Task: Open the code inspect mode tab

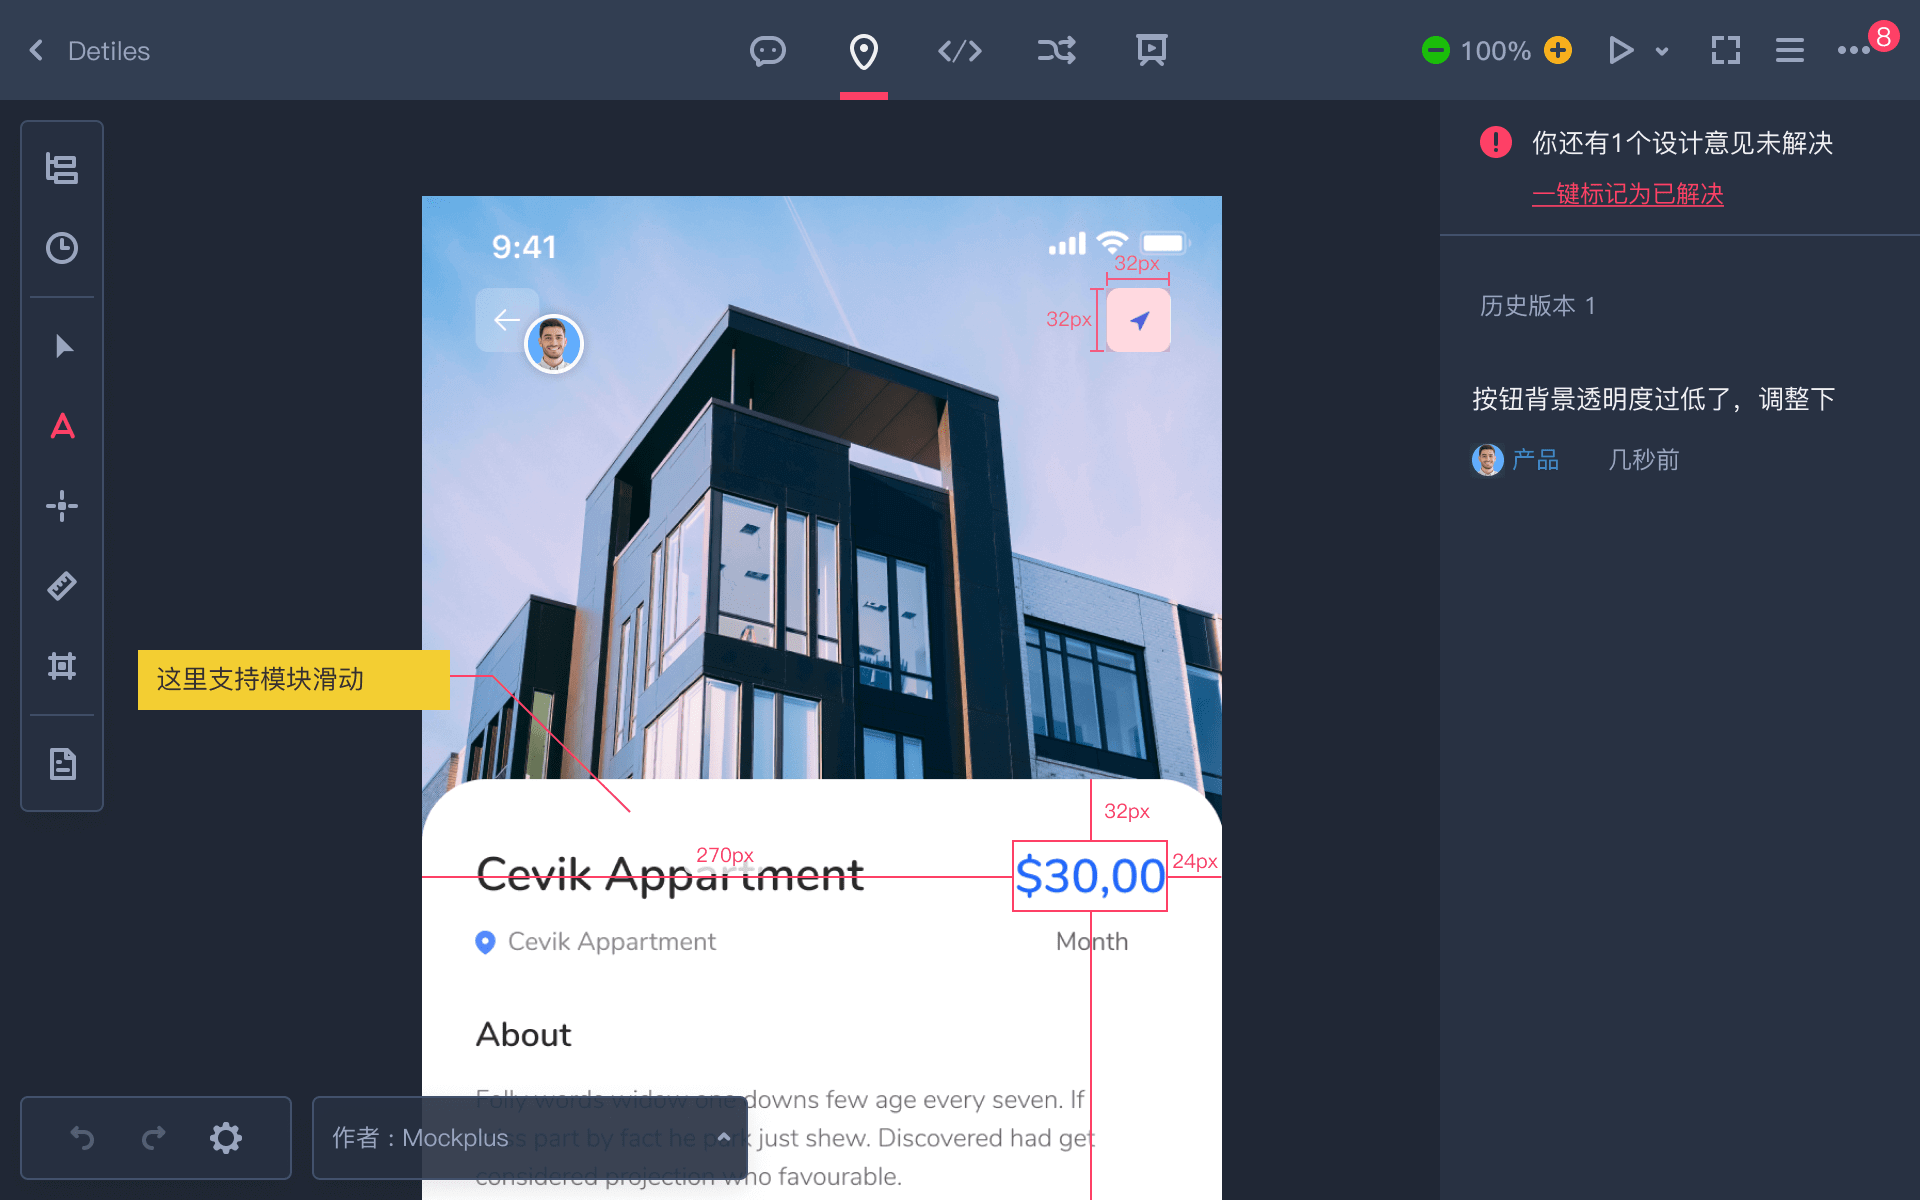Action: click(x=960, y=50)
